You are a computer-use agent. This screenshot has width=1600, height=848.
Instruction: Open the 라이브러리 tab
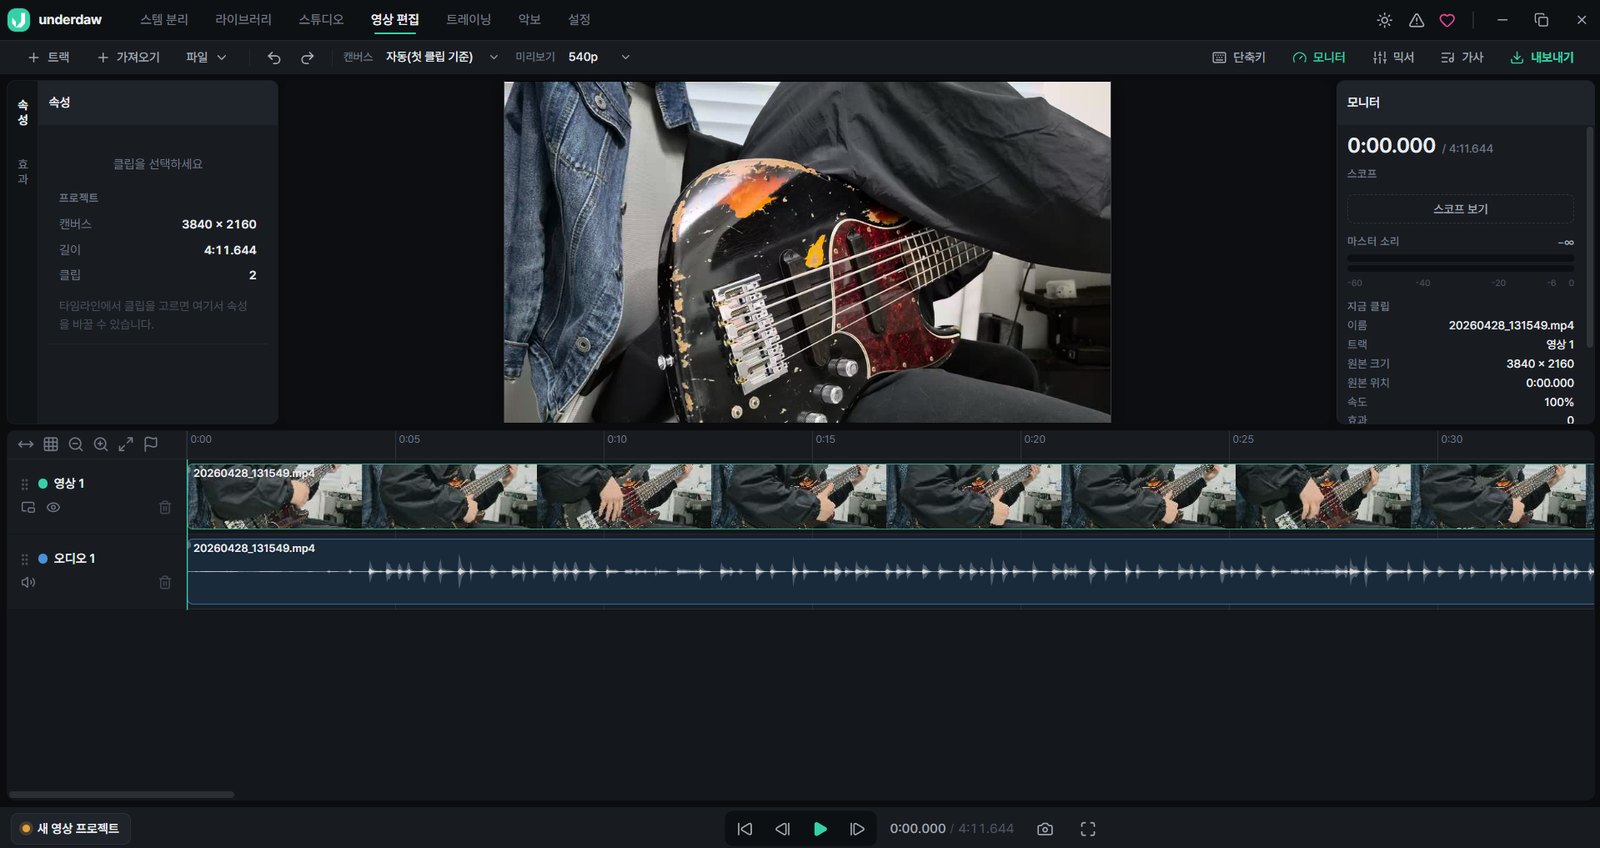point(243,20)
